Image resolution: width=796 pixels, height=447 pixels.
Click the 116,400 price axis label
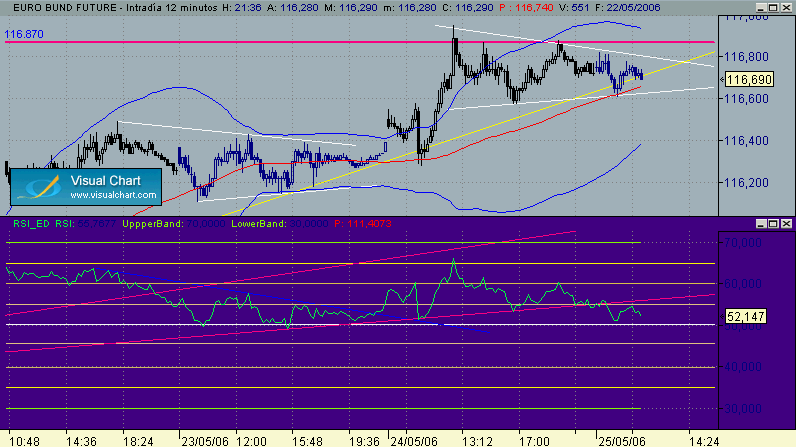point(746,141)
